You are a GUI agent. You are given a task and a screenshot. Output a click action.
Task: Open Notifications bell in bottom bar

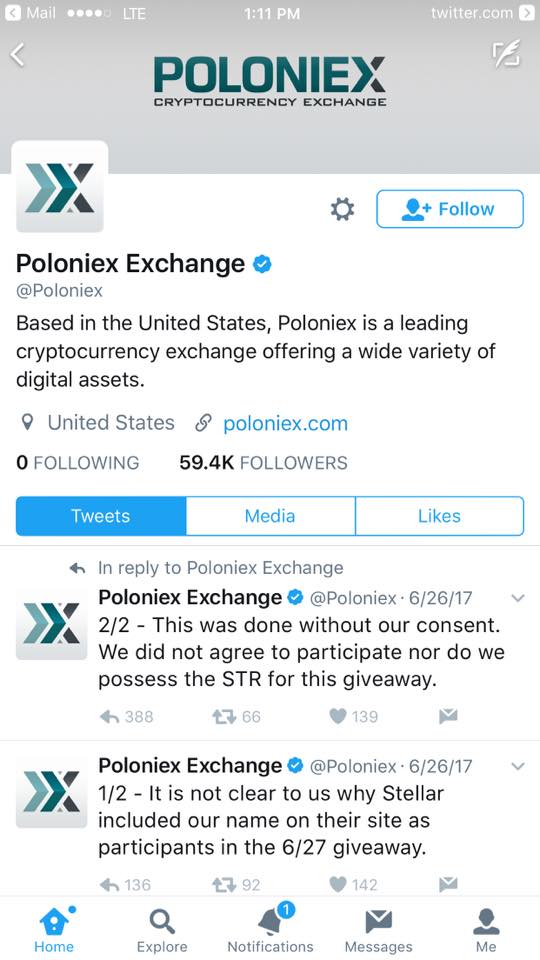point(270,929)
